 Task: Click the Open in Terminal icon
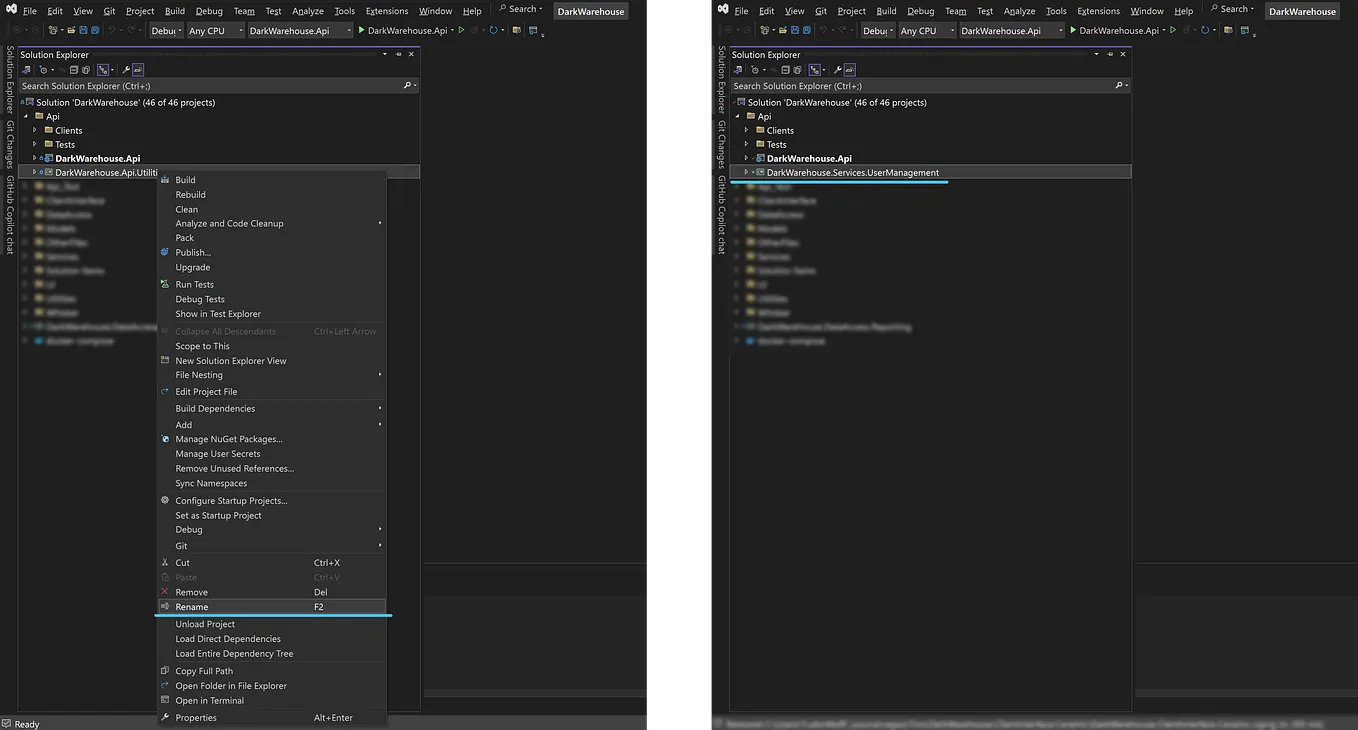click(x=165, y=700)
